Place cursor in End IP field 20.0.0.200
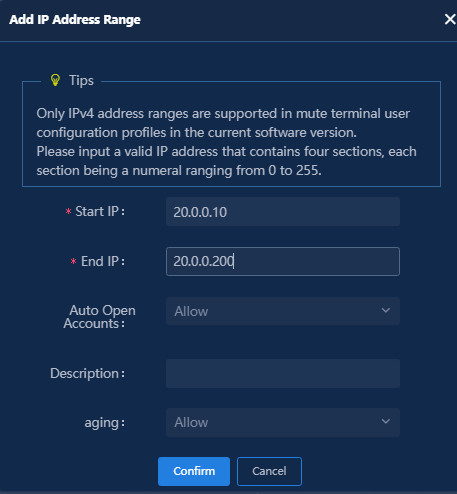 pos(283,261)
